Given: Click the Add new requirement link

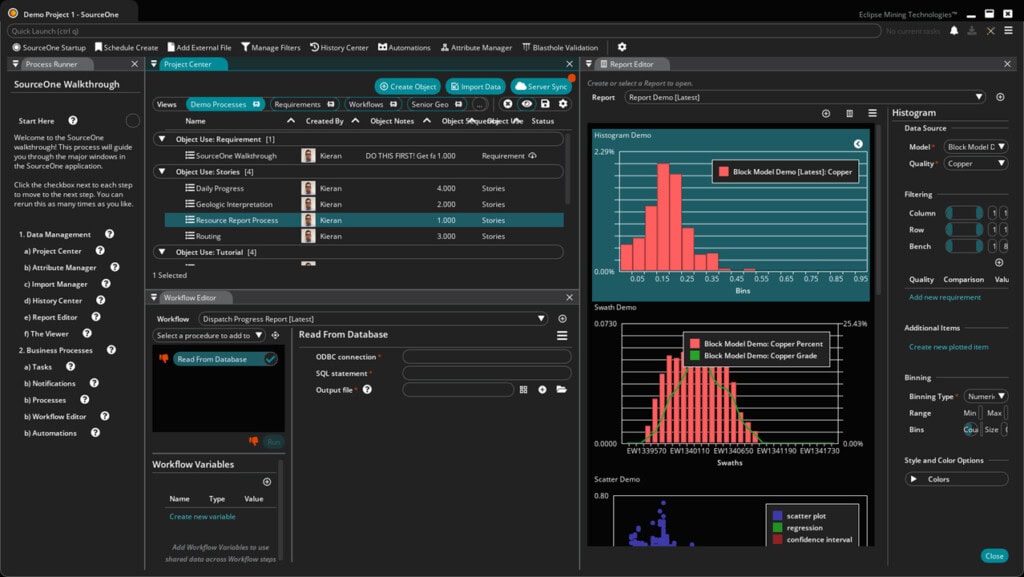Looking at the screenshot, I should coord(945,297).
